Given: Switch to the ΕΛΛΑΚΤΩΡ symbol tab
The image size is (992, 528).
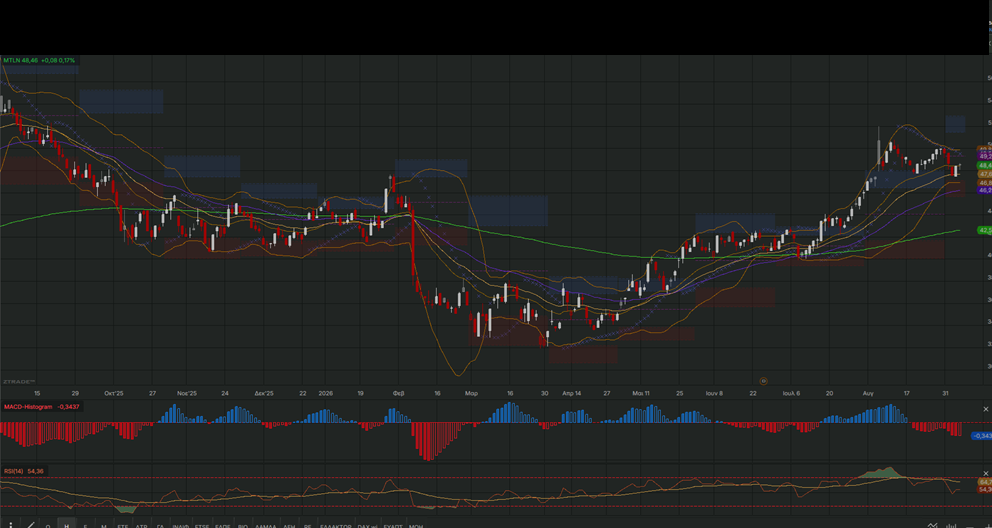Looking at the screenshot, I should pos(335,526).
